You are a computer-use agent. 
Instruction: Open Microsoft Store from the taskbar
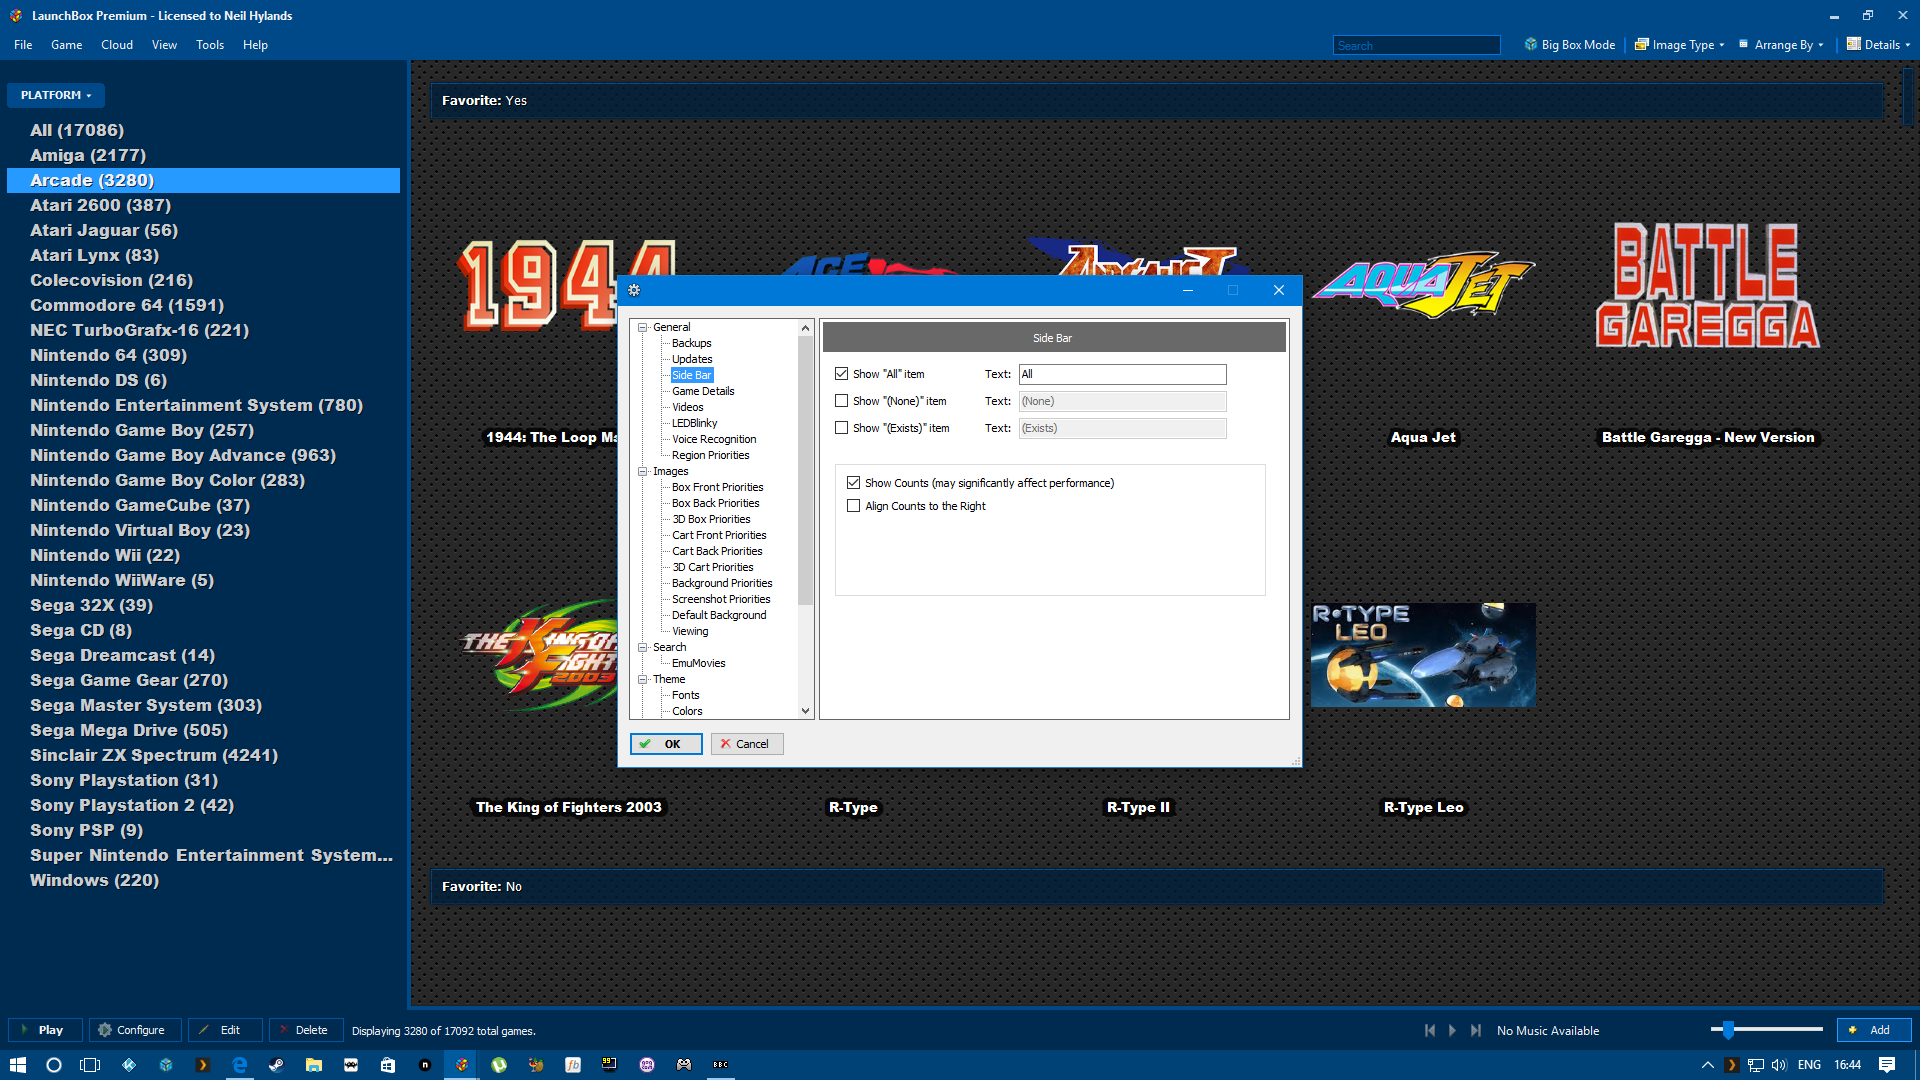[388, 1065]
